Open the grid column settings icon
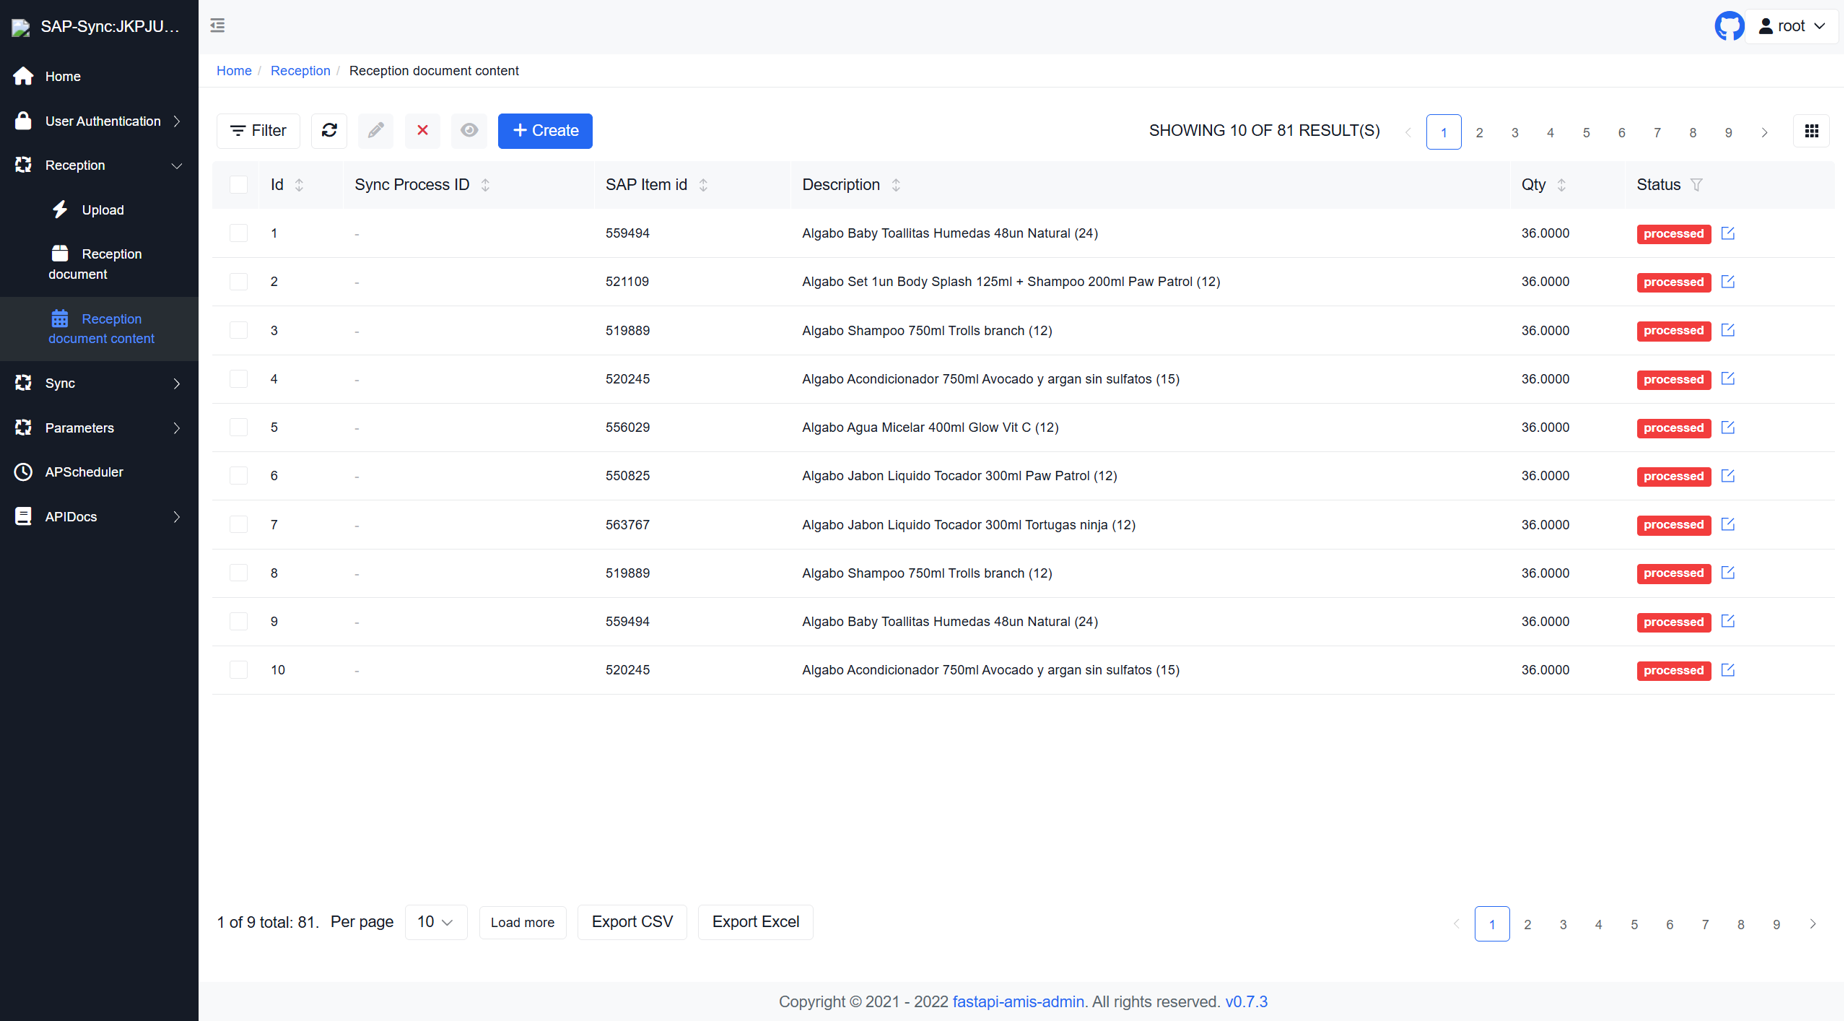The image size is (1844, 1021). click(1811, 131)
